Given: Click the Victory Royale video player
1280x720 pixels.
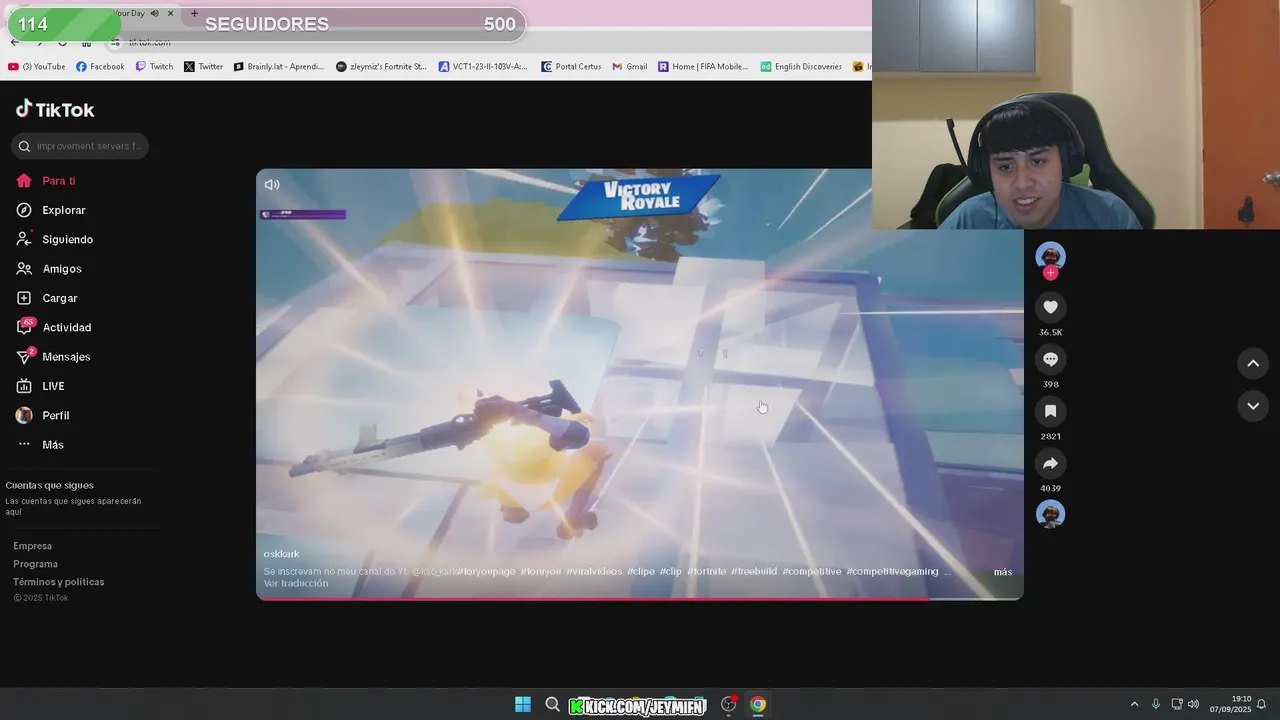Looking at the screenshot, I should pyautogui.click(x=640, y=384).
